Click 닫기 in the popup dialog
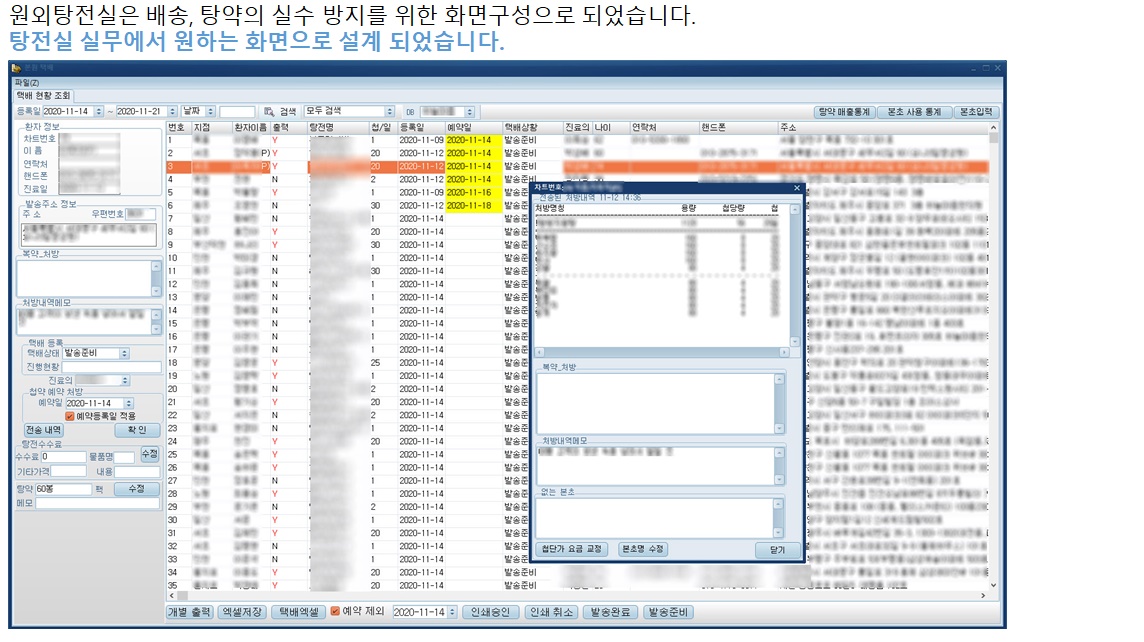This screenshot has width=1144, height=642. coord(777,549)
